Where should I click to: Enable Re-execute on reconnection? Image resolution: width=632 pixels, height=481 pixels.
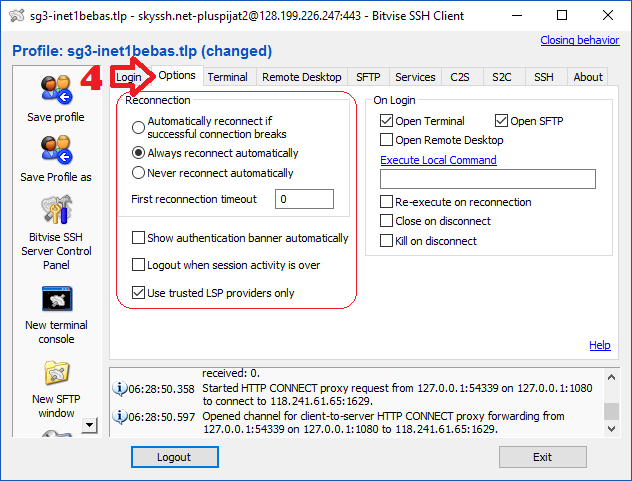click(x=386, y=202)
